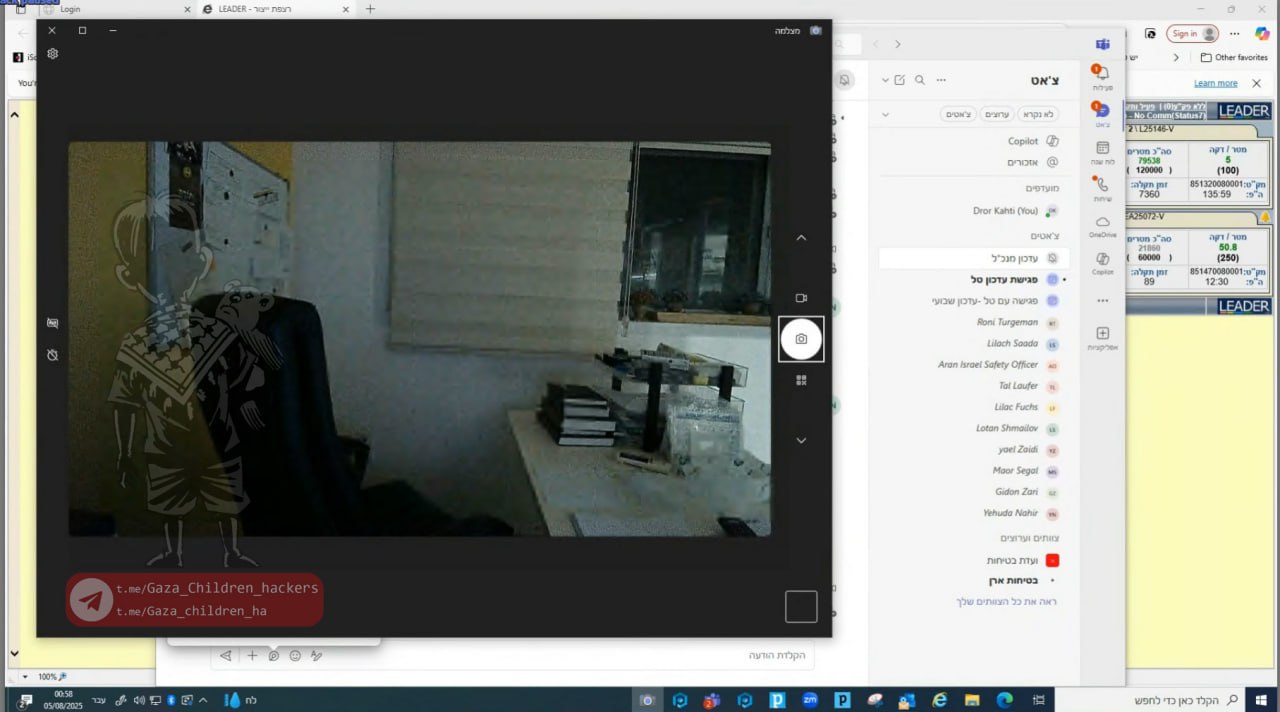The height and width of the screenshot is (712, 1280).
Task: Switch to QR barcode scan mode
Action: click(x=801, y=380)
